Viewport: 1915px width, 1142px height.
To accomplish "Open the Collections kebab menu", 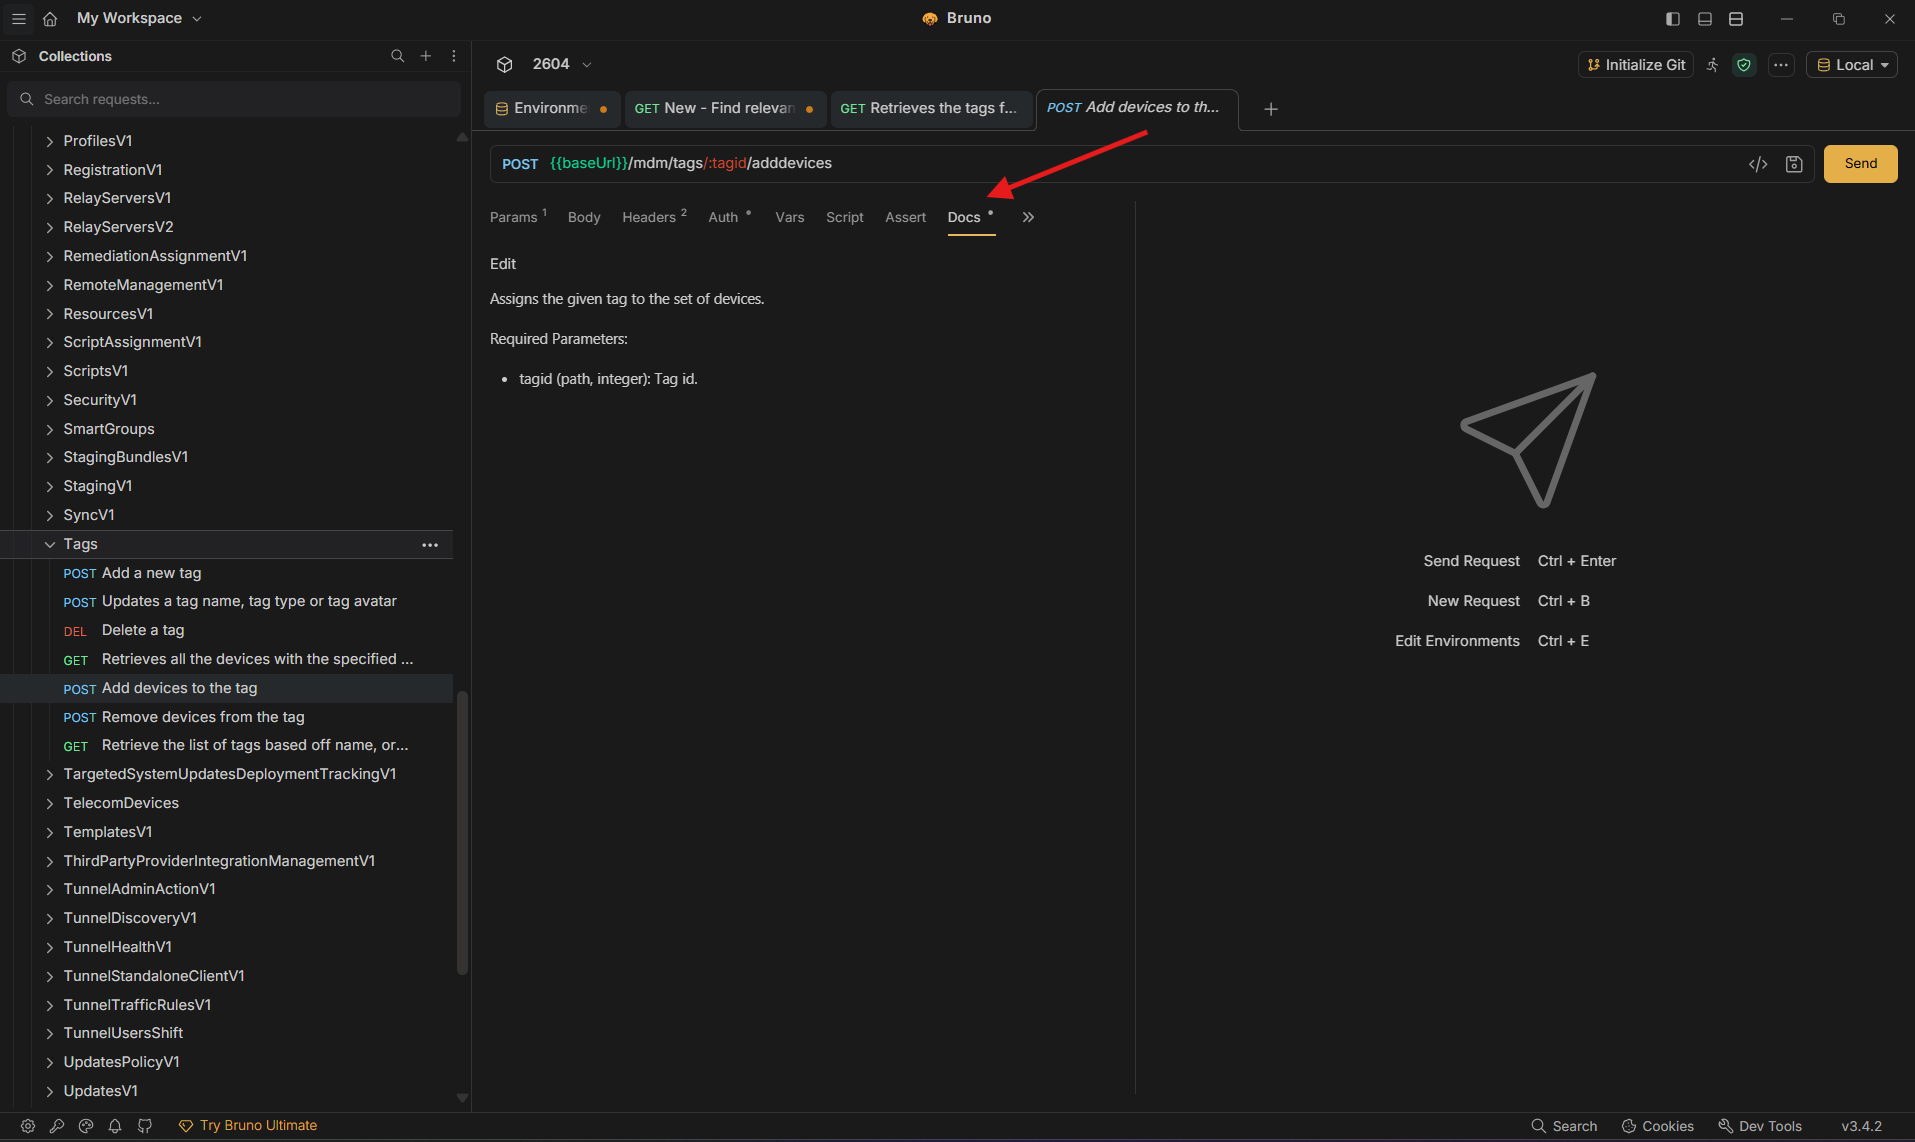I will tap(454, 56).
